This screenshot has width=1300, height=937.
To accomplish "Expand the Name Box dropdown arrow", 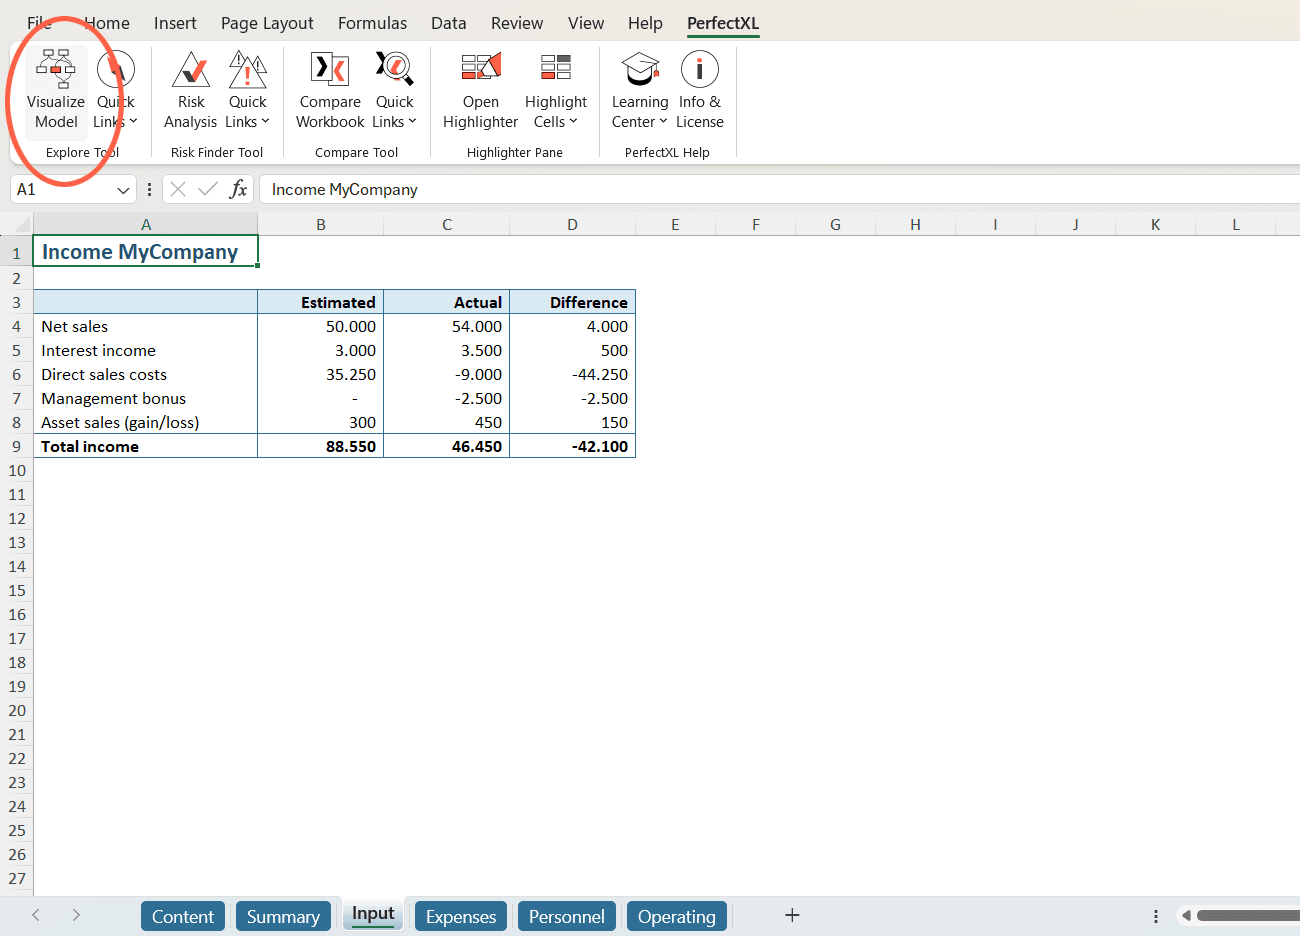I will point(123,190).
